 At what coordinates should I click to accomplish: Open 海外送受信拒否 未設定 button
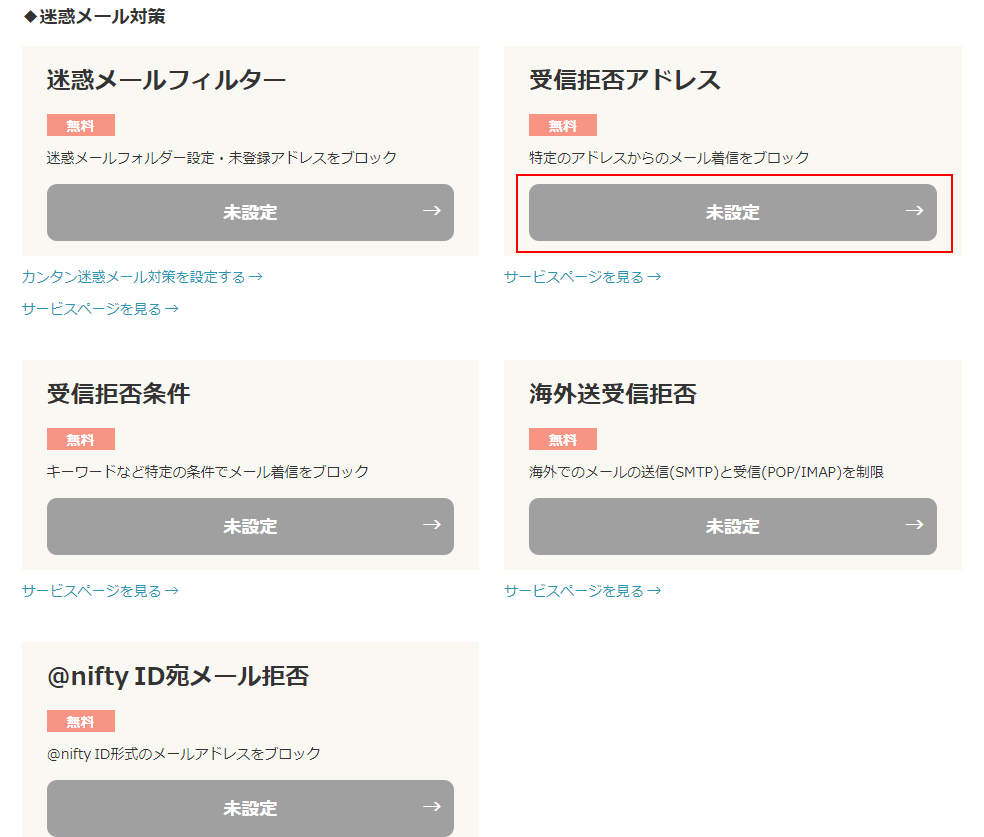coord(732,526)
